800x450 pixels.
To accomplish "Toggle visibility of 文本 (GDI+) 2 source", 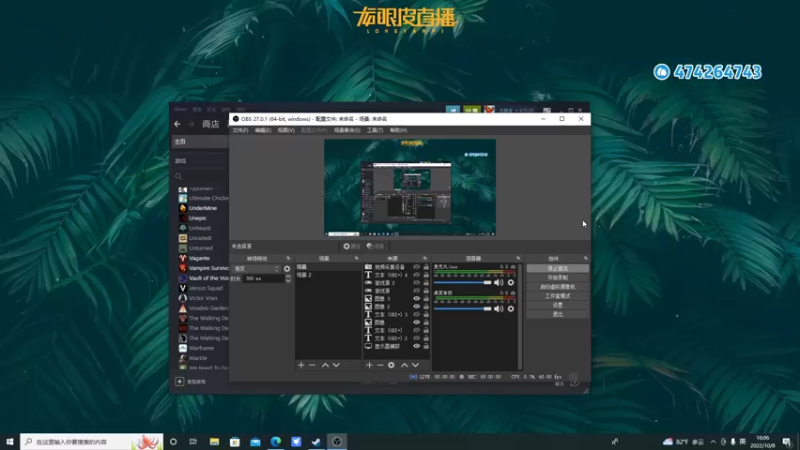I will tap(416, 338).
